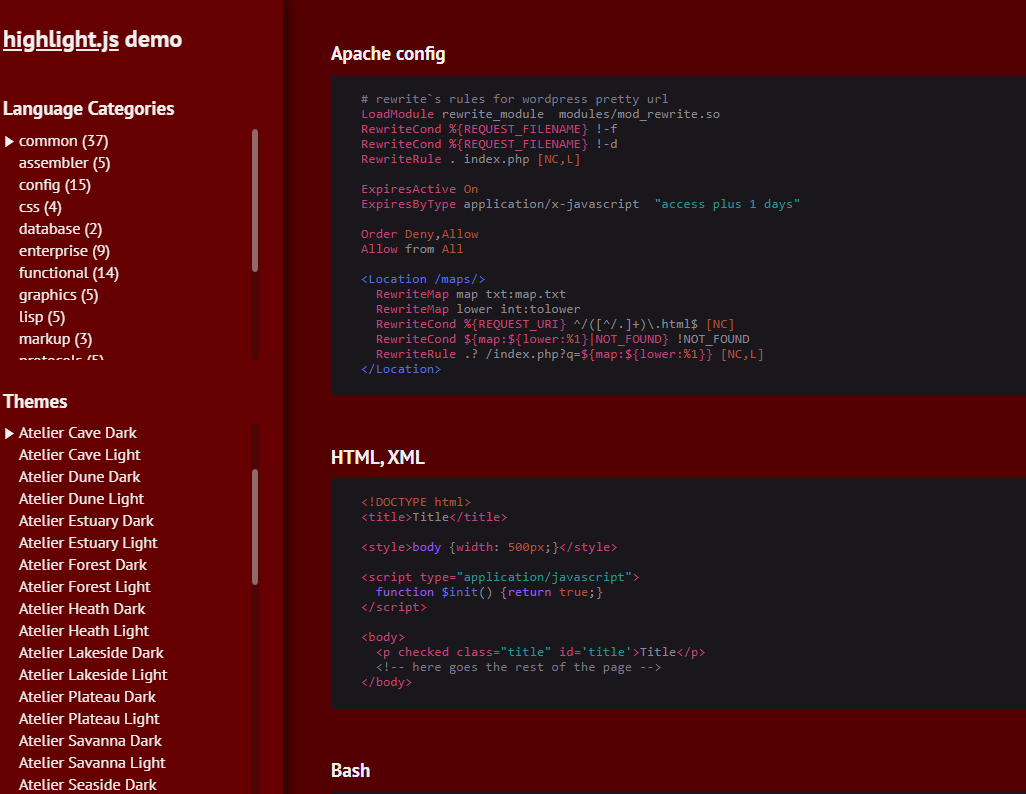Click the <!DOCTYPE html> line

coord(416,502)
